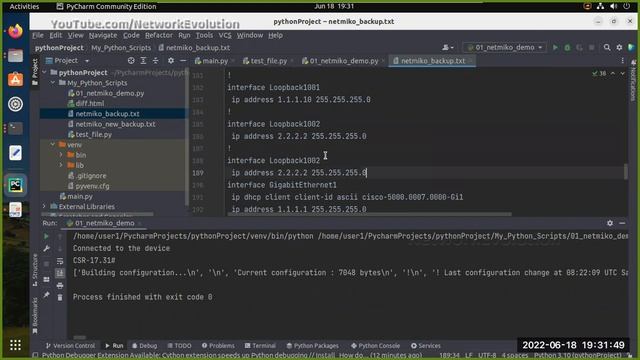
Task: Open the File menu
Action: (38, 36)
